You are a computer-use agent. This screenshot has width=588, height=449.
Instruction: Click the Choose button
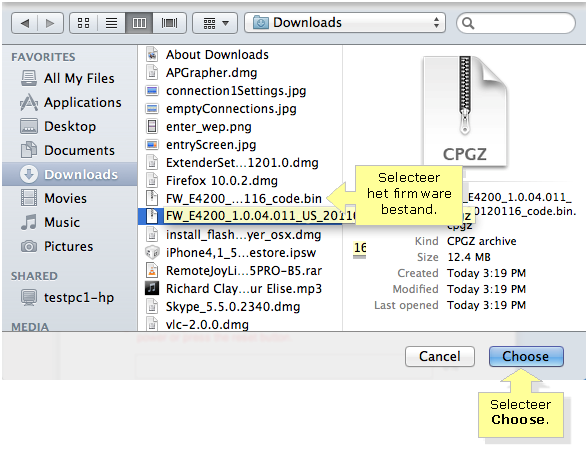(526, 356)
